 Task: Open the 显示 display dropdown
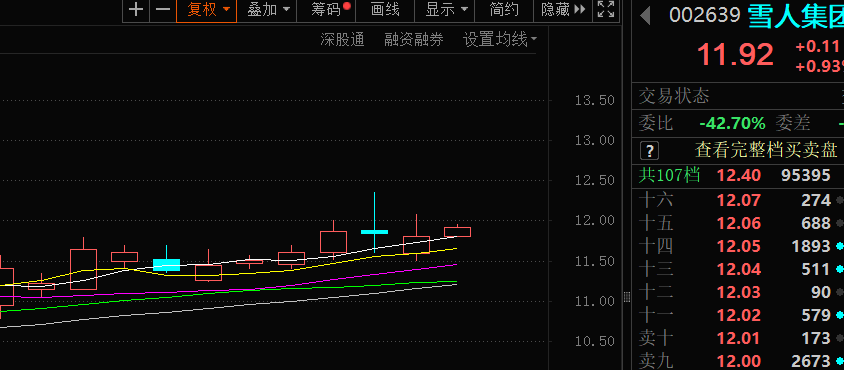pos(445,10)
